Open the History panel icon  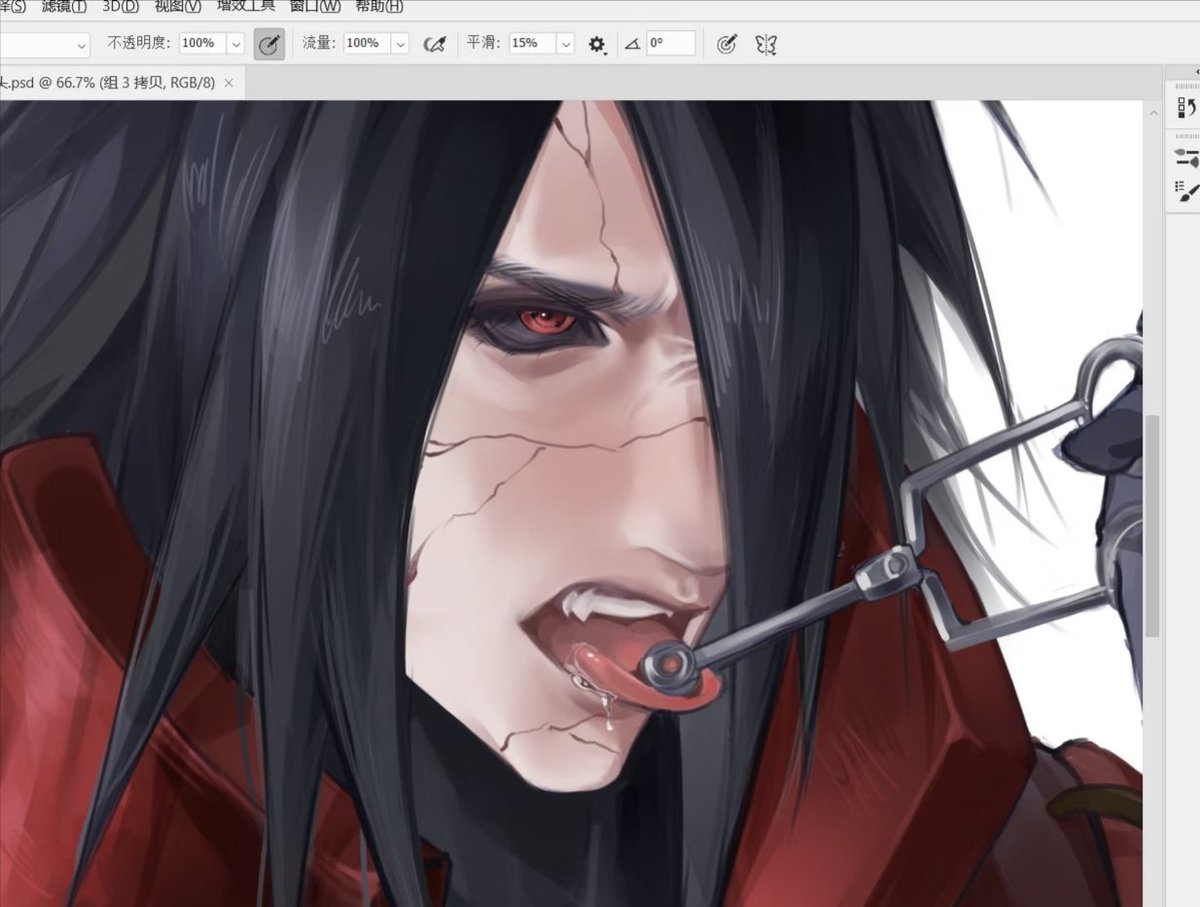point(1187,107)
